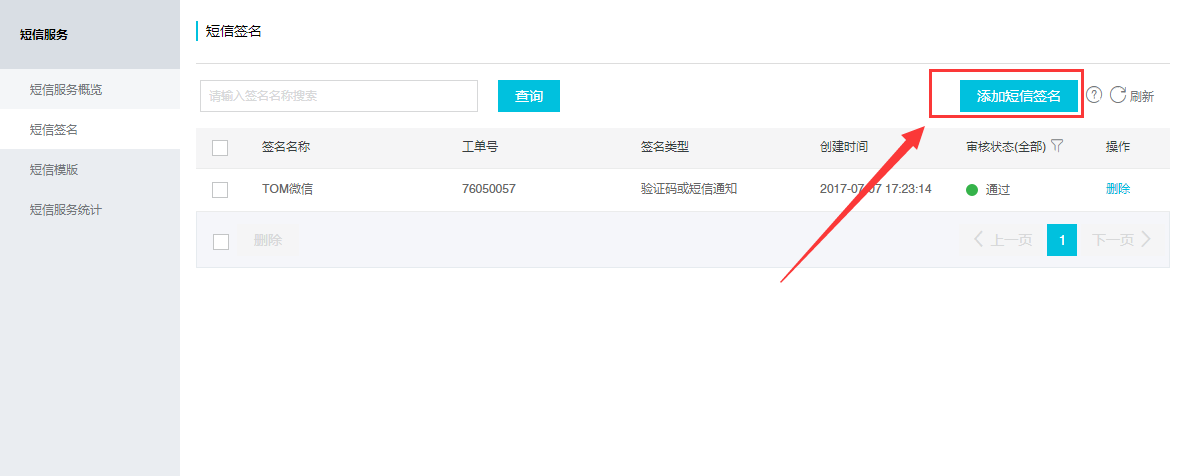Click the 查询 search button
The height and width of the screenshot is (476, 1186).
point(529,96)
